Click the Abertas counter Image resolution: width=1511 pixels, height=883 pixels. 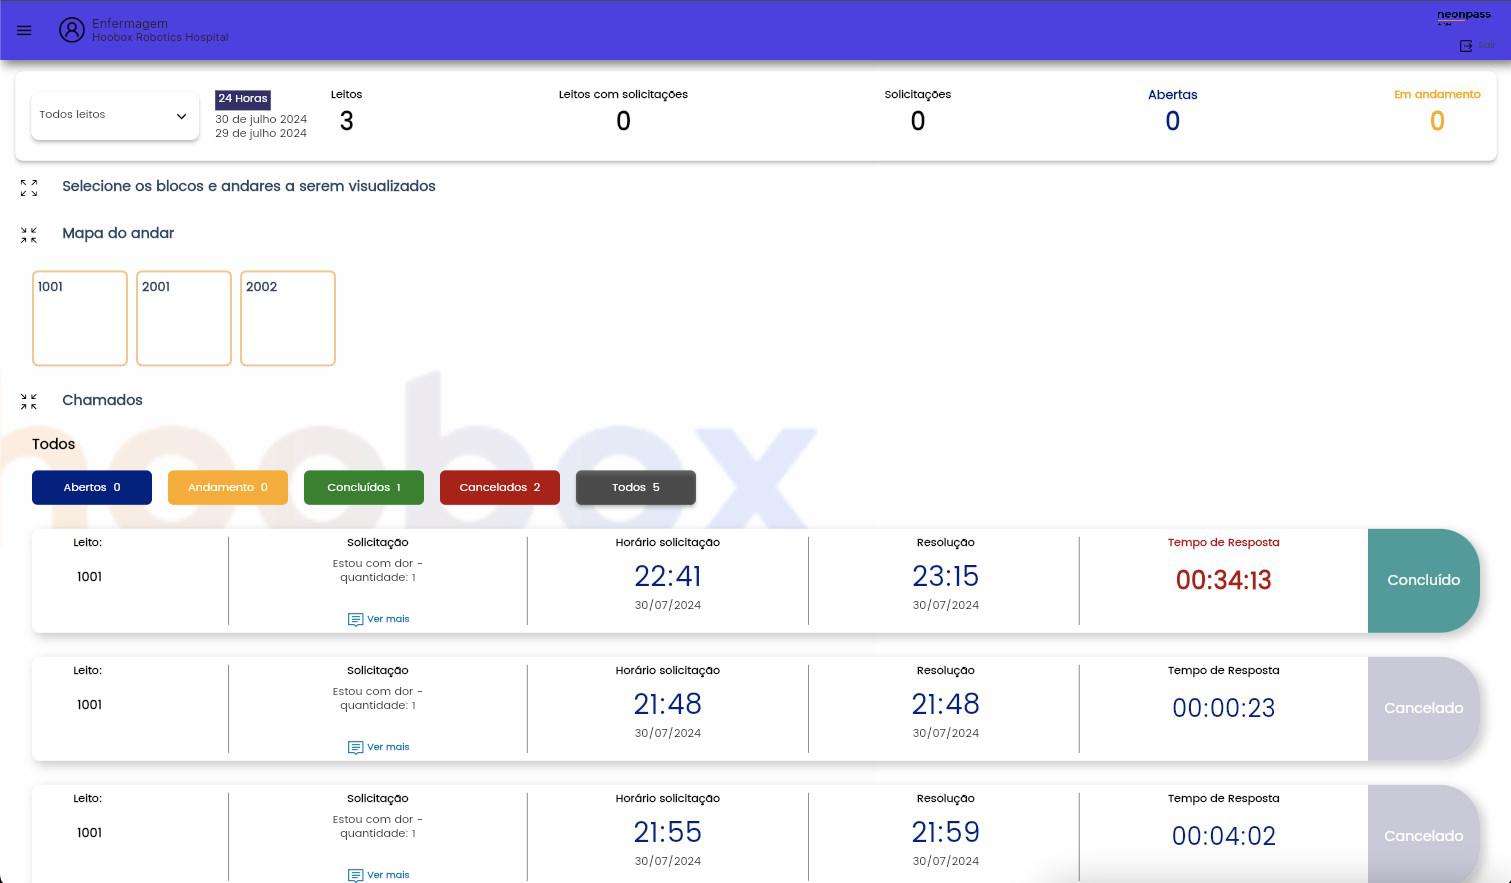point(1172,111)
